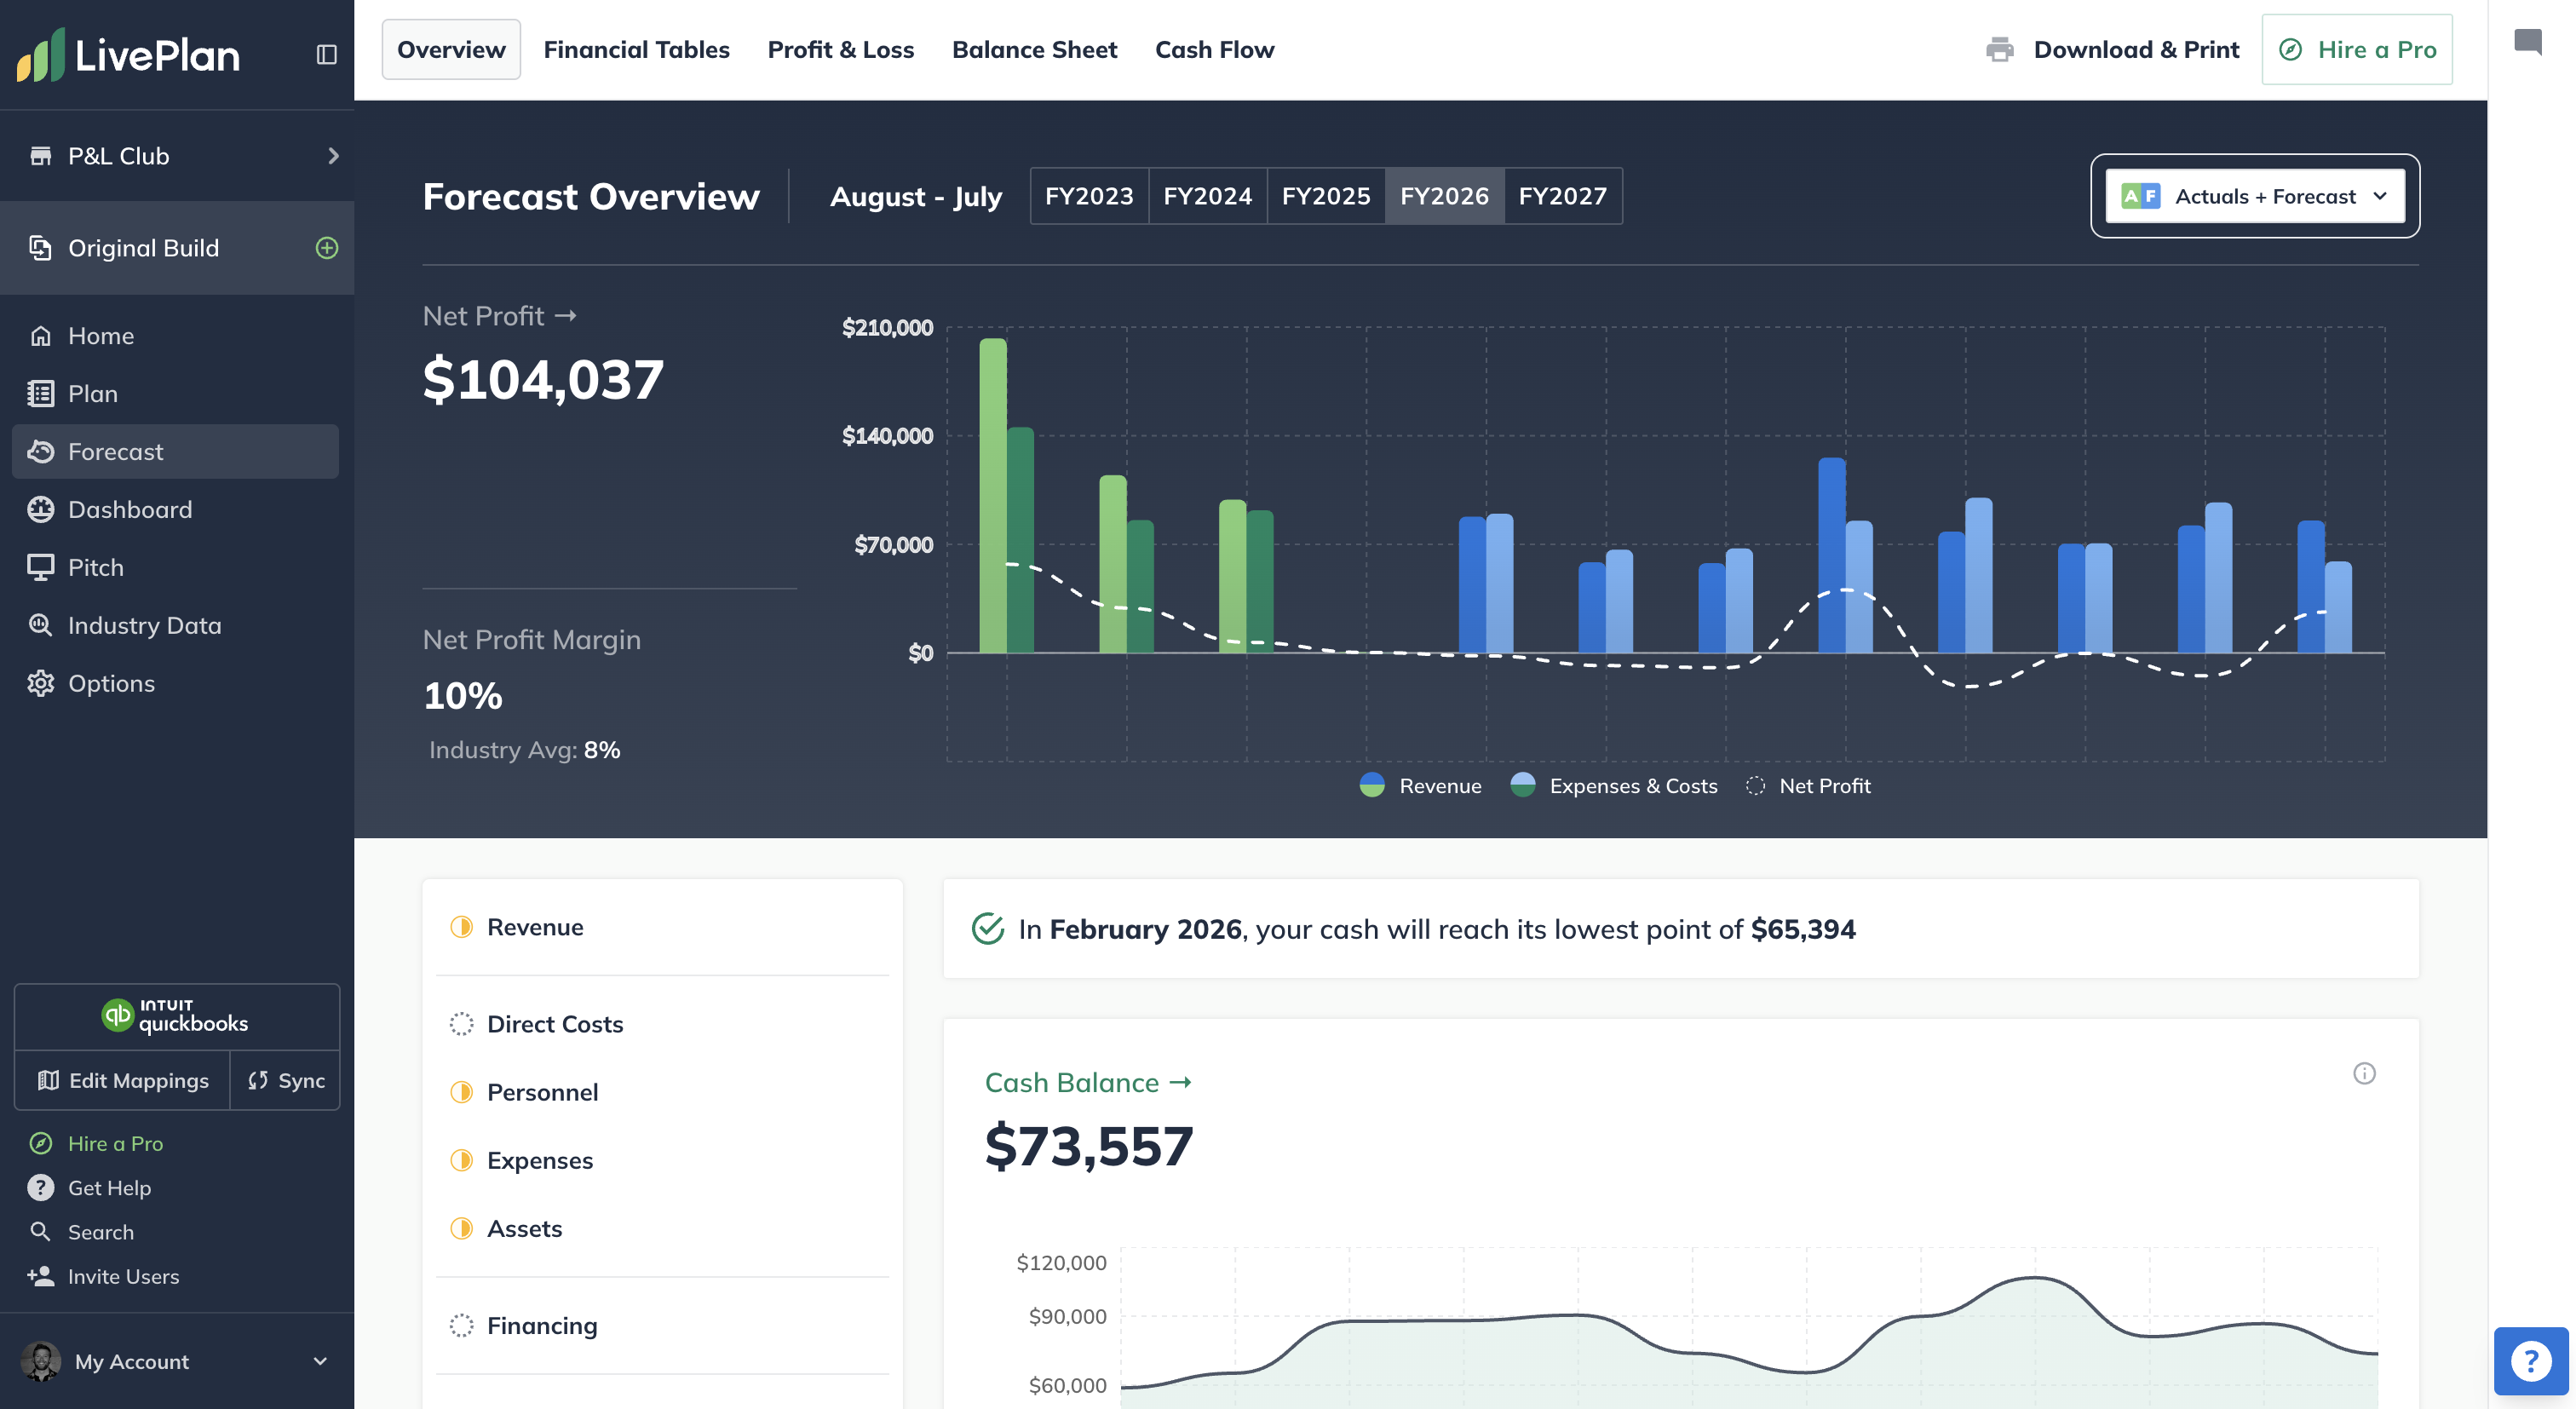The width and height of the screenshot is (2576, 1409).
Task: Open the Direct Costs section row
Action: pos(554,1023)
